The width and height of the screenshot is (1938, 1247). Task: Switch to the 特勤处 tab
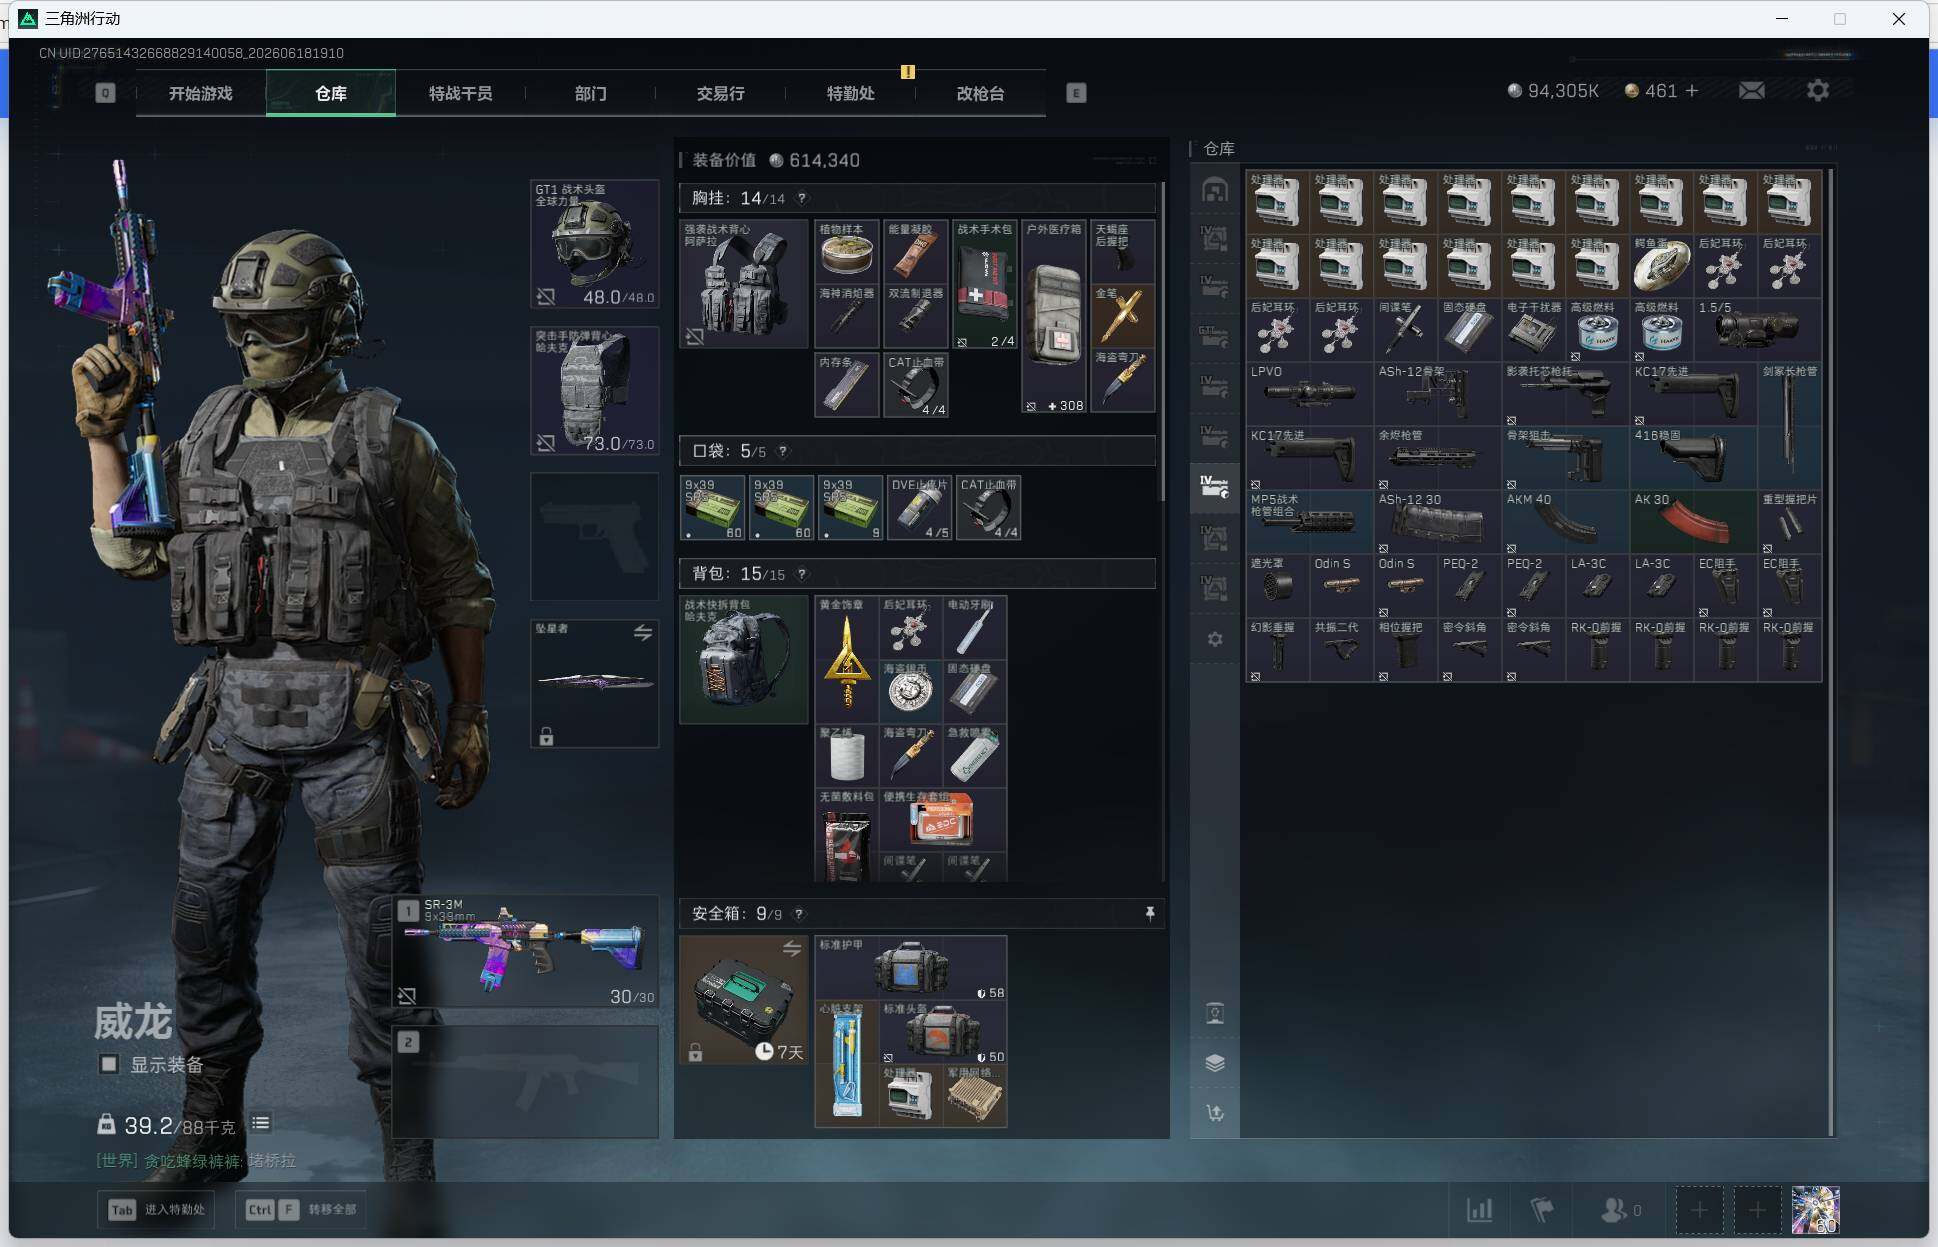click(851, 93)
